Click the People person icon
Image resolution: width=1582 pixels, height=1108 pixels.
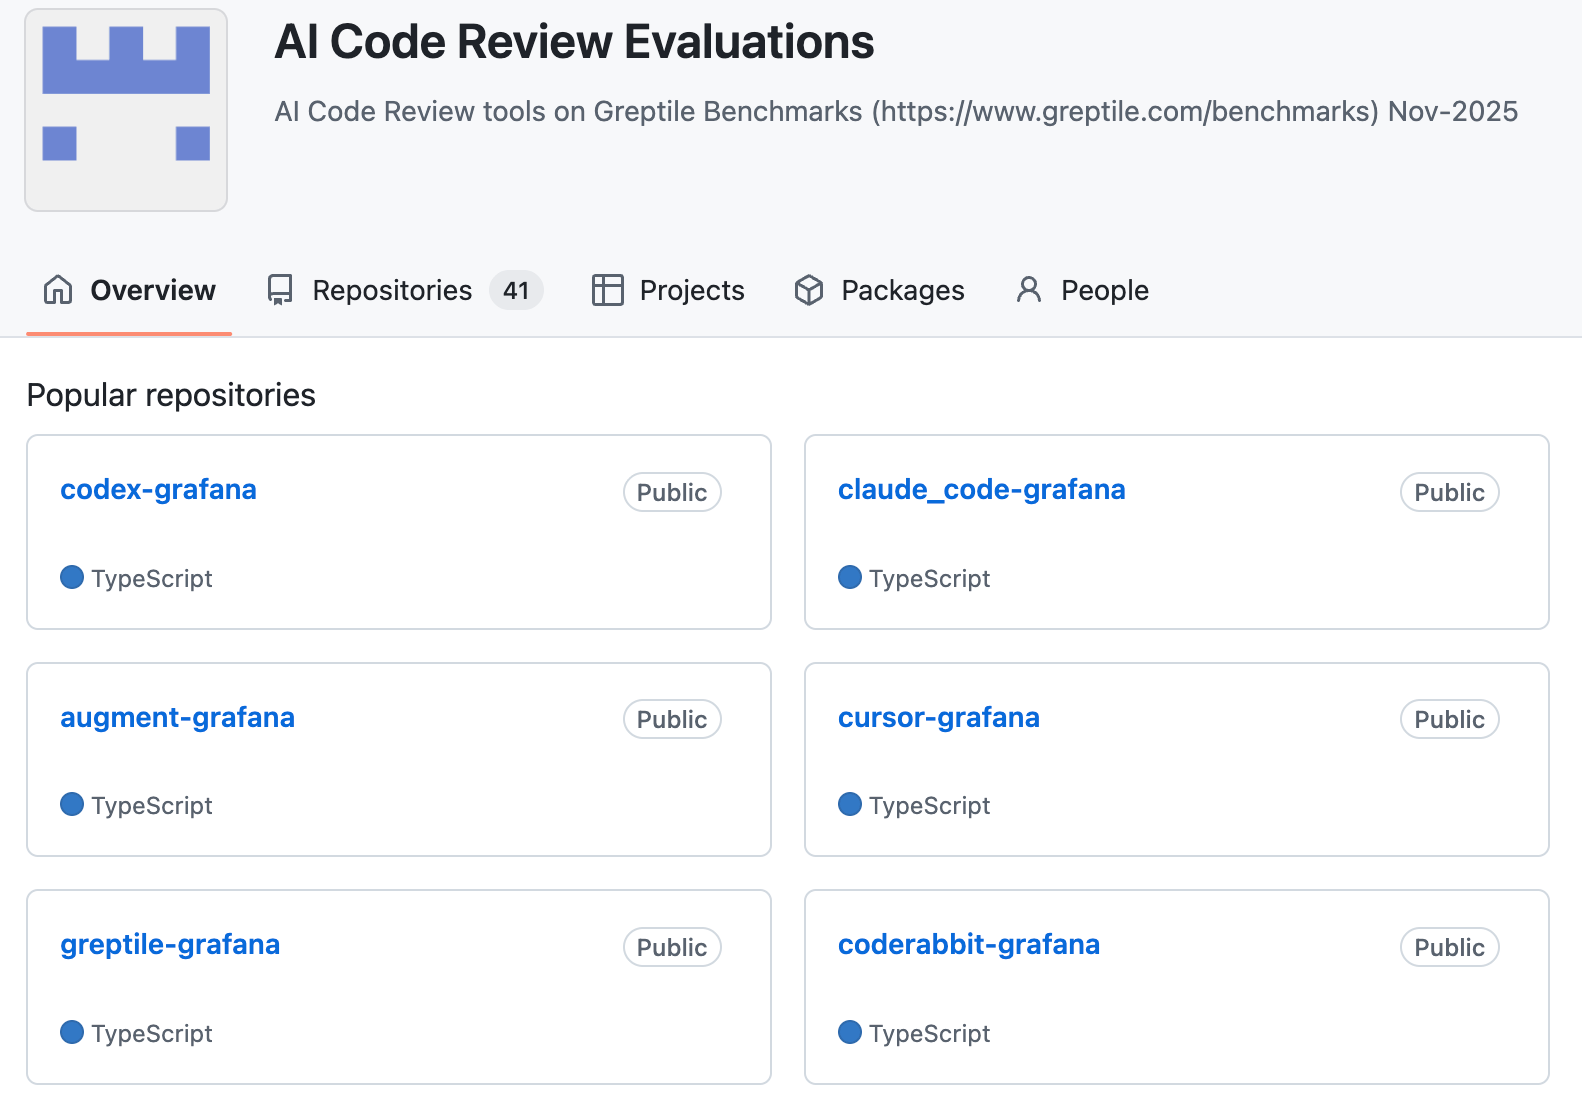coord(1028,290)
